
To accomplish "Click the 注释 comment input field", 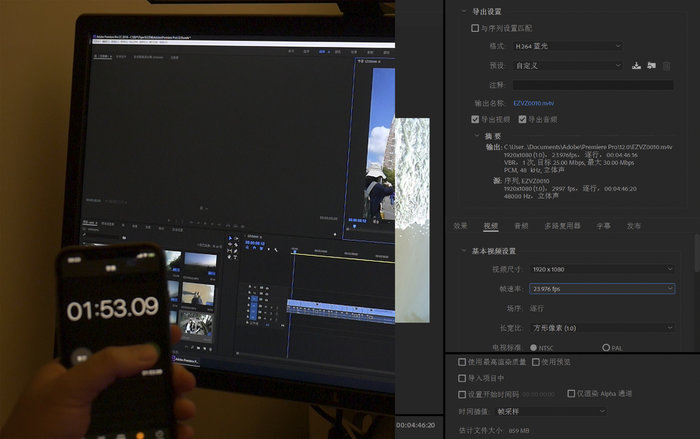I will point(593,85).
